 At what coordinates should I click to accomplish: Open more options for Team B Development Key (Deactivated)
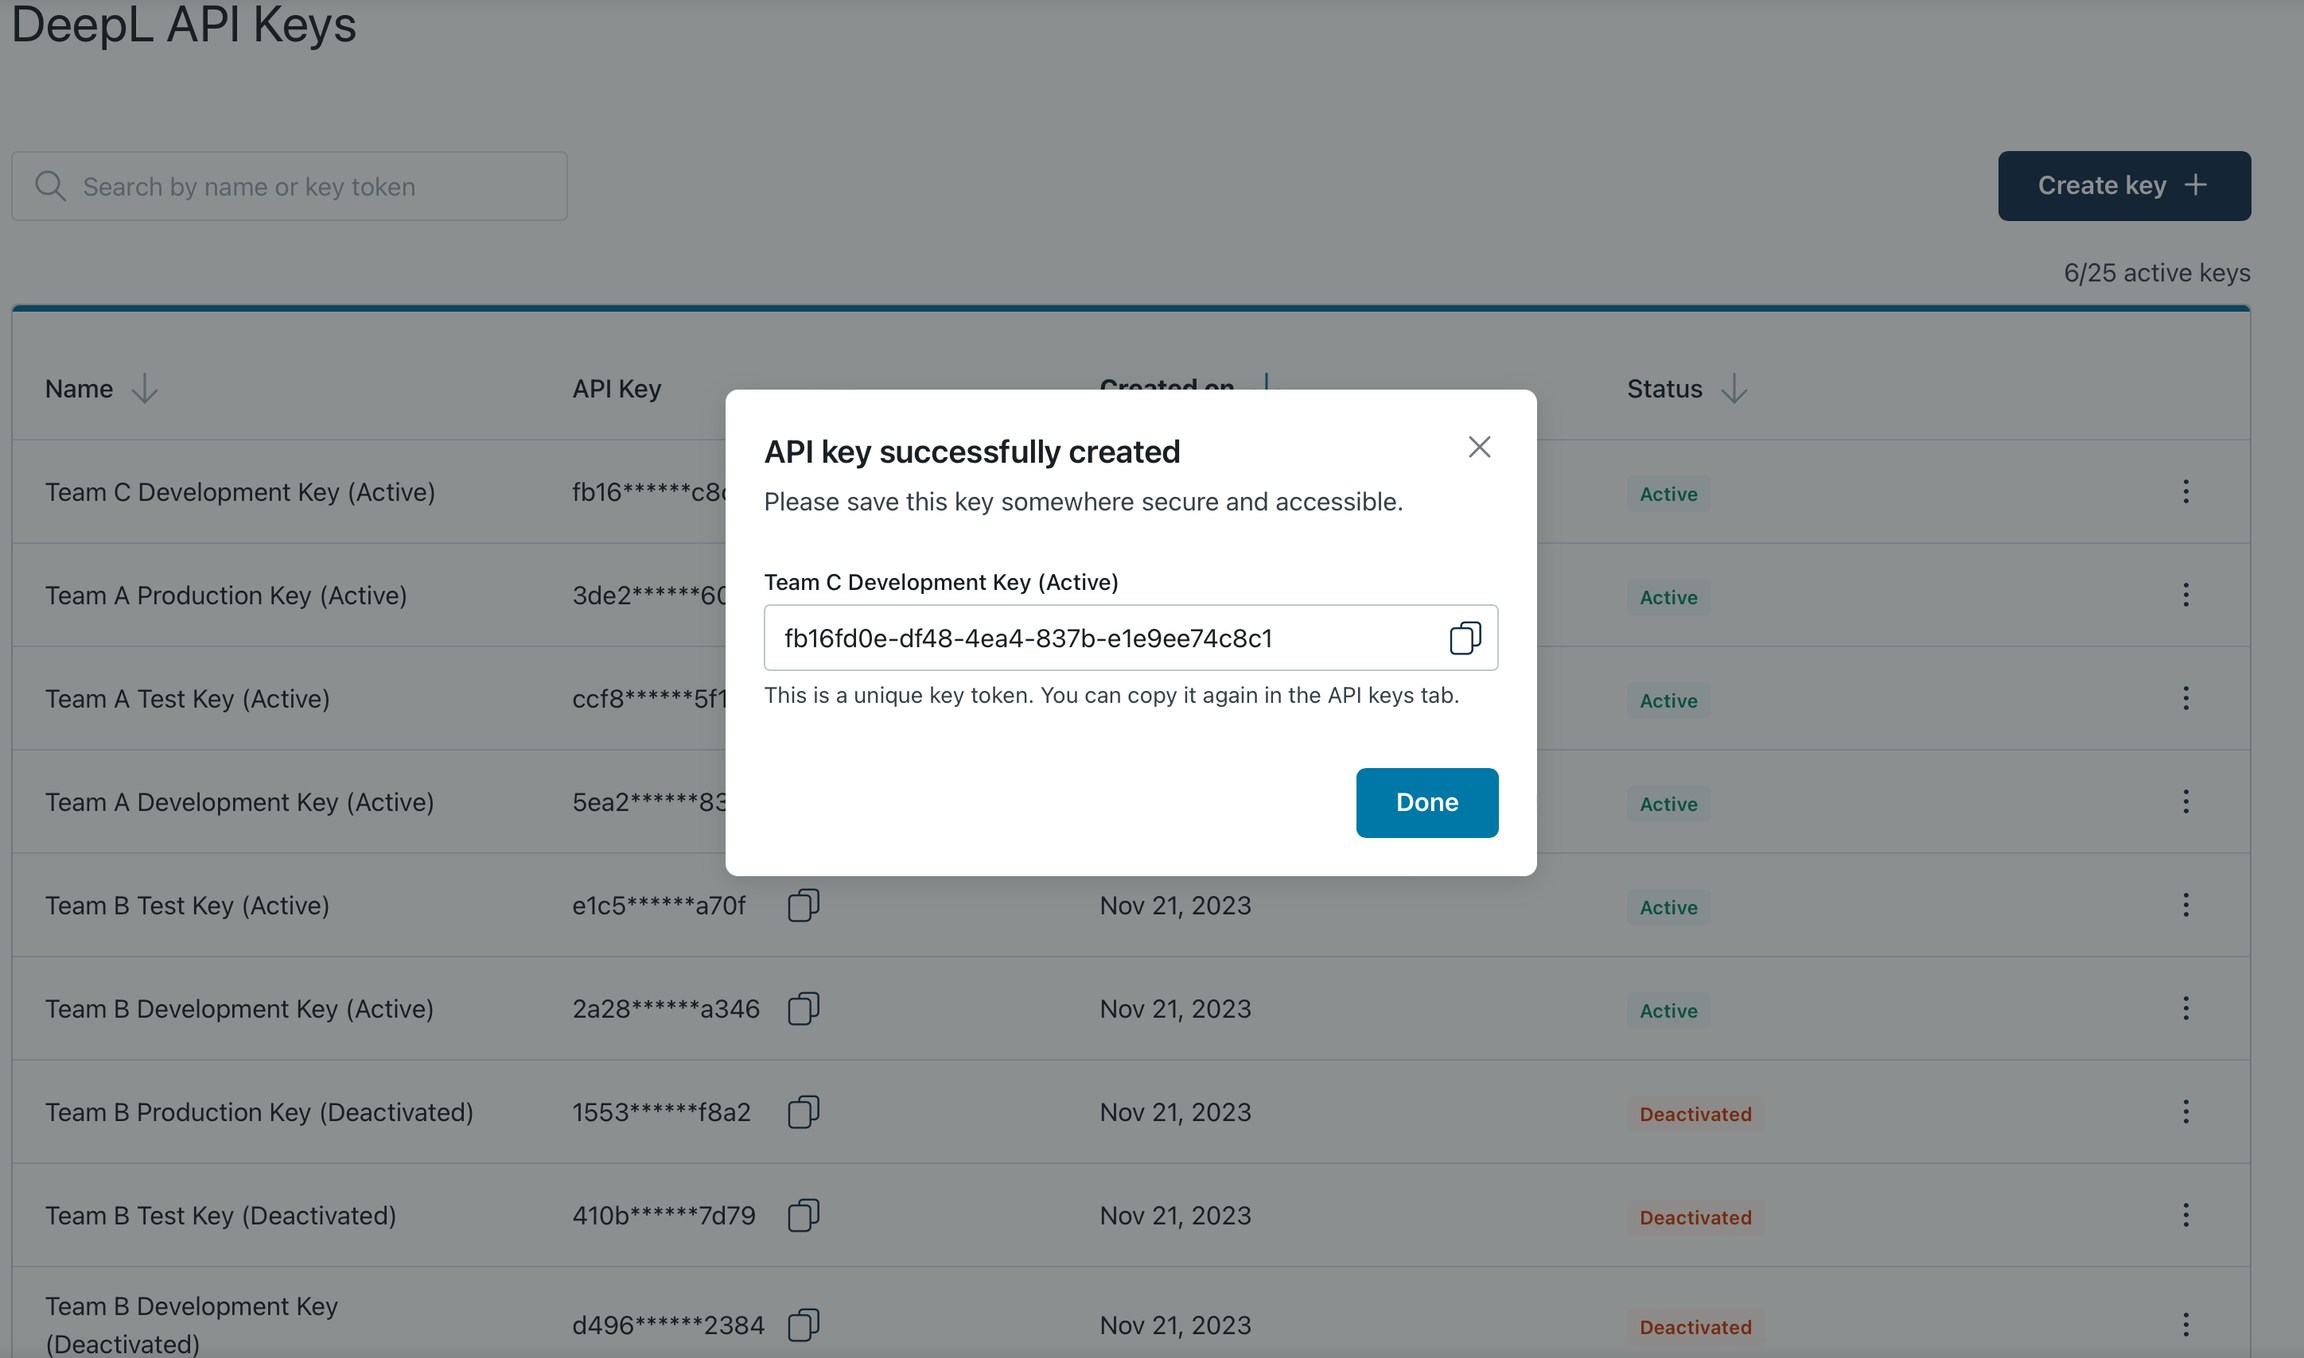tap(2185, 1325)
